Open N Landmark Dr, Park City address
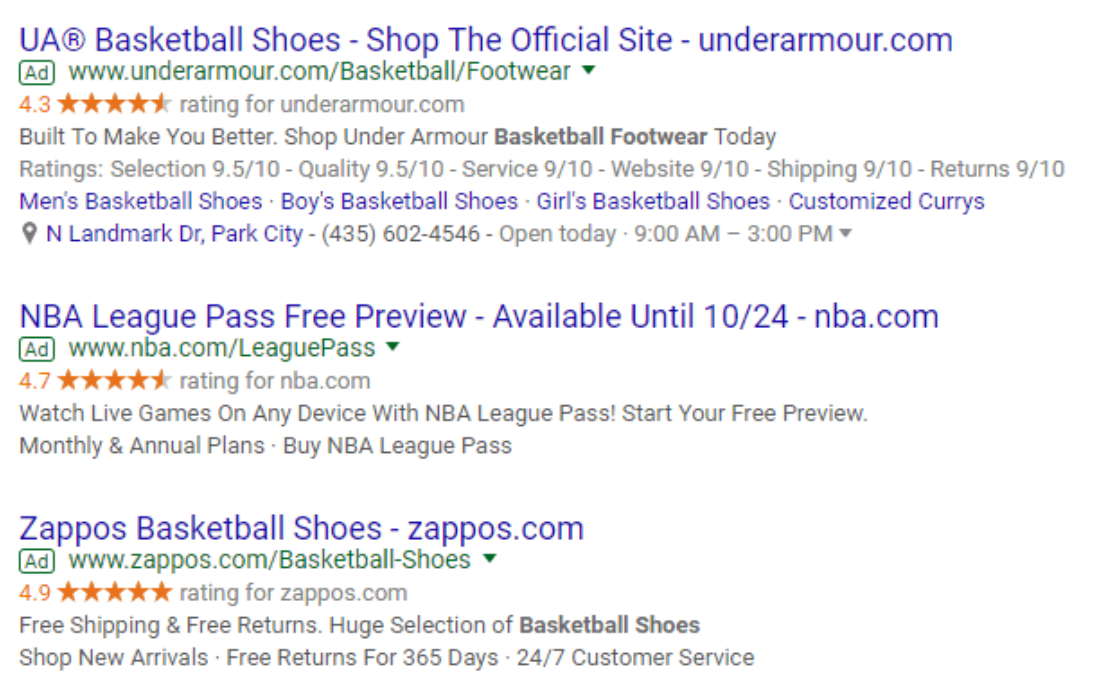Viewport: 1100px width, 698px height. 174,234
